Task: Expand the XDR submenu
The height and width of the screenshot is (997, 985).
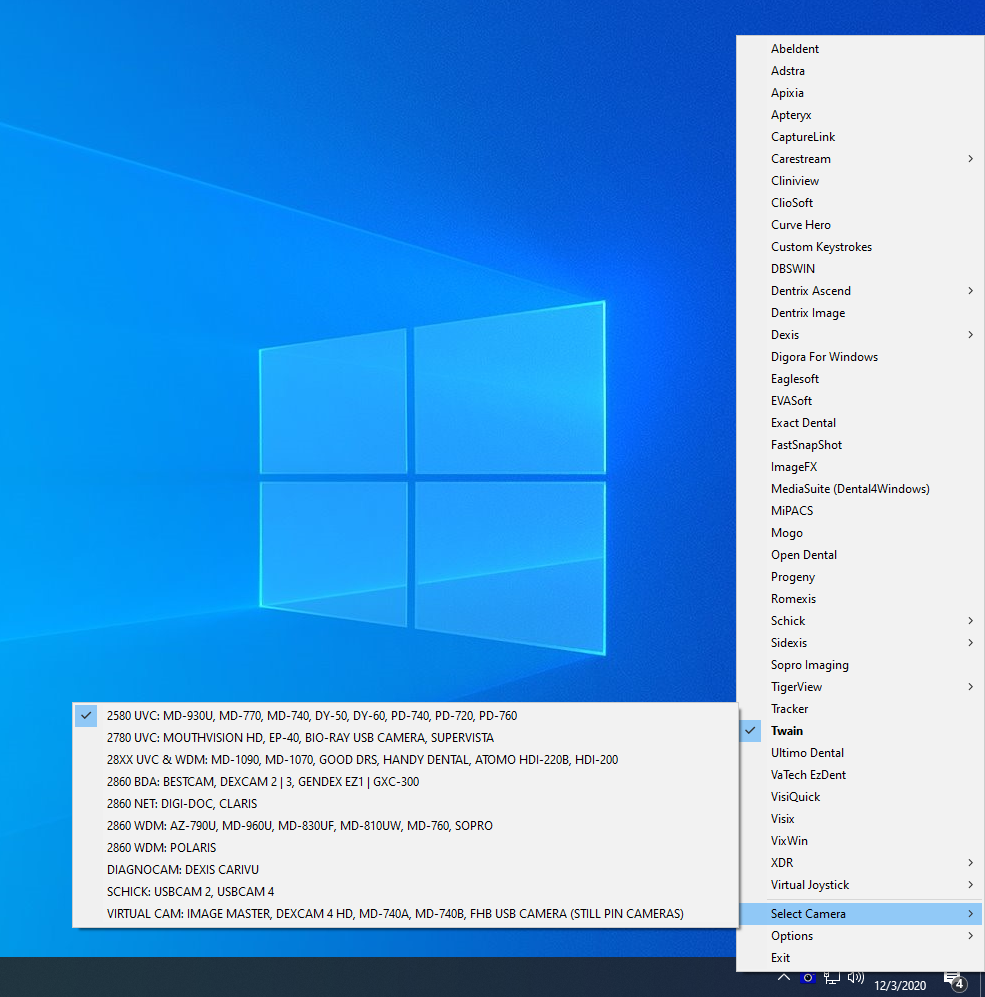Action: 860,863
